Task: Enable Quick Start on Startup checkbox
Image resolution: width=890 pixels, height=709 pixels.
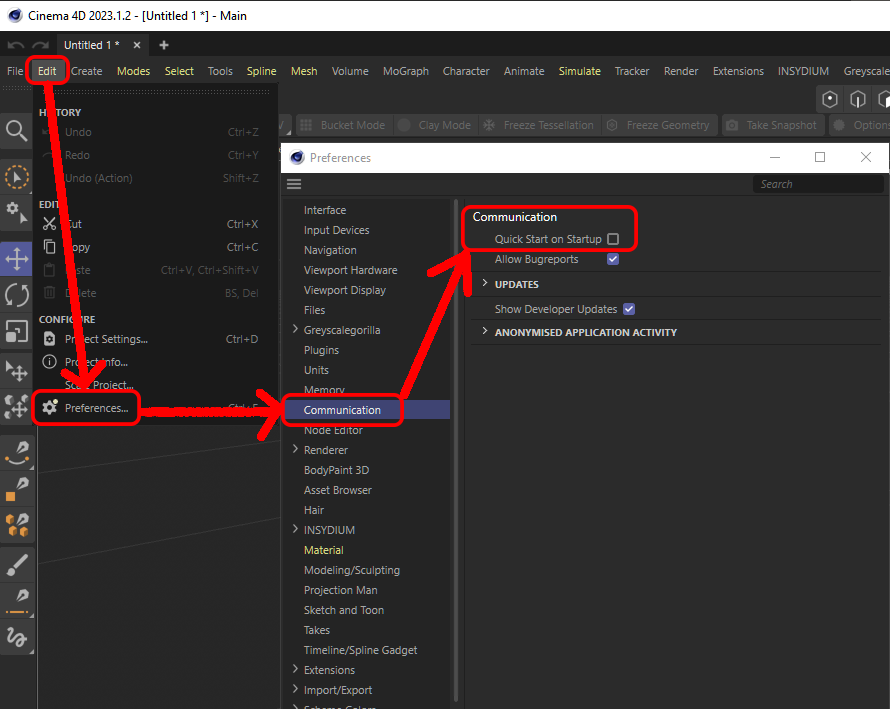Action: coord(613,239)
